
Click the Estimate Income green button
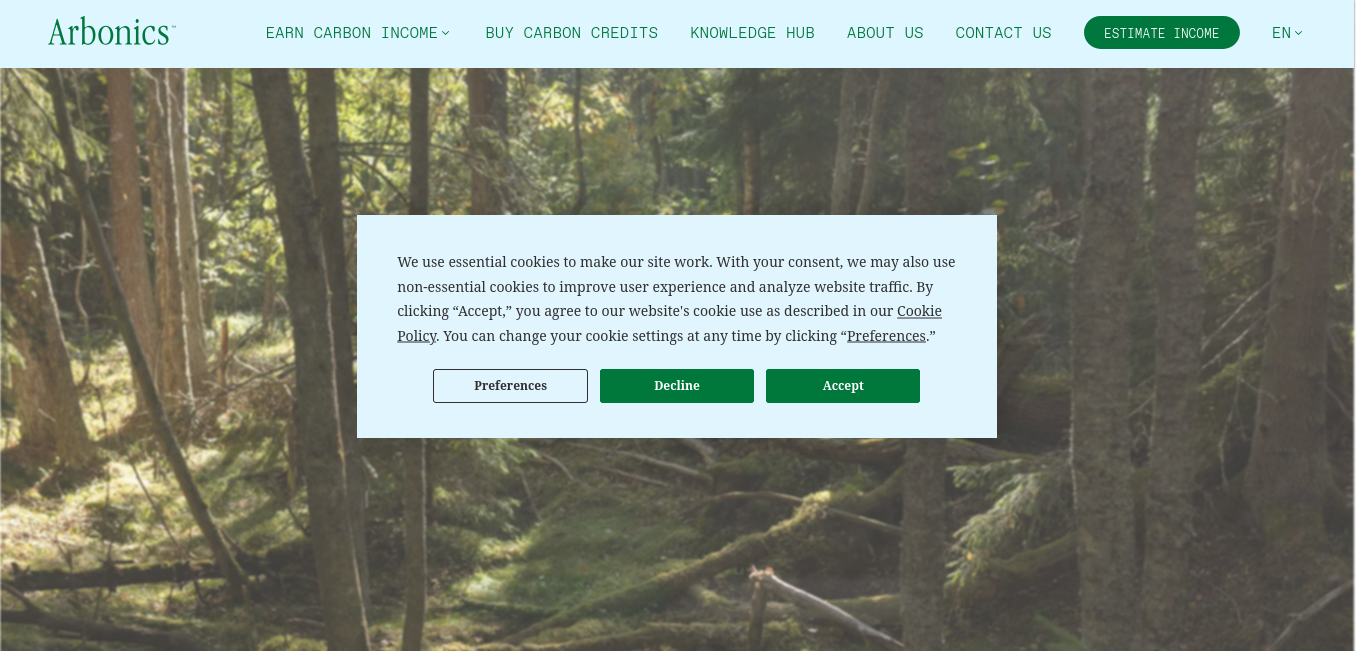click(x=1161, y=33)
